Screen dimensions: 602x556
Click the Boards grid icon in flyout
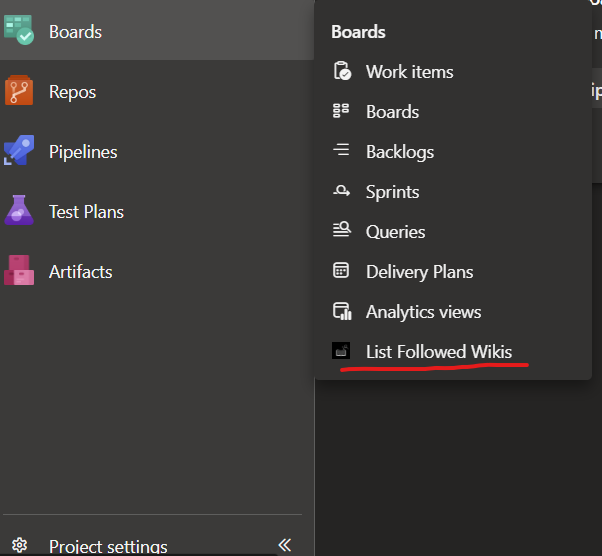click(x=341, y=111)
